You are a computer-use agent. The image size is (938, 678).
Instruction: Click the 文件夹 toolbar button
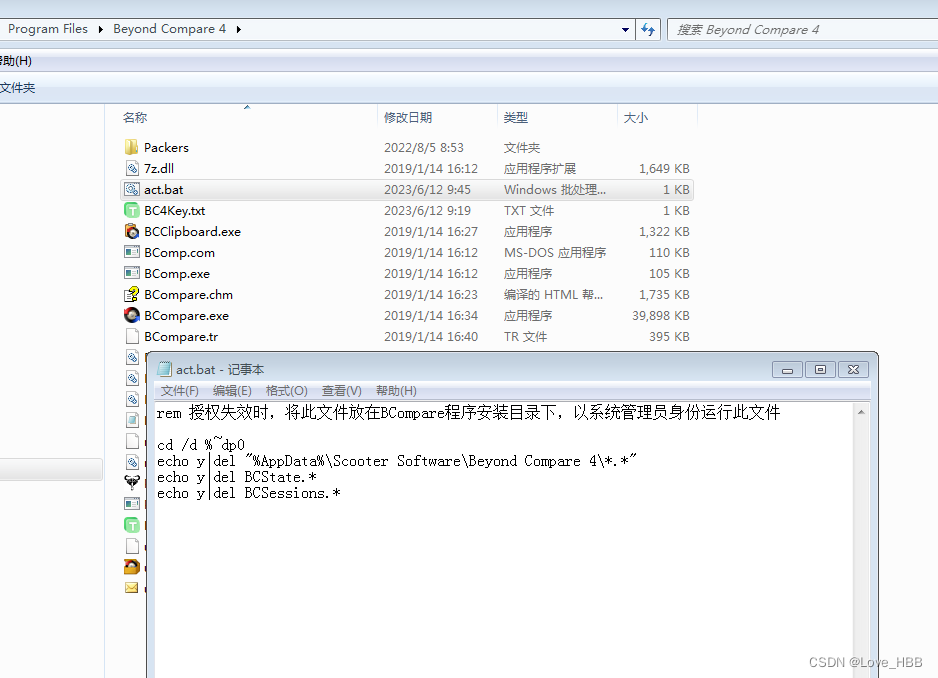[x=17, y=88]
